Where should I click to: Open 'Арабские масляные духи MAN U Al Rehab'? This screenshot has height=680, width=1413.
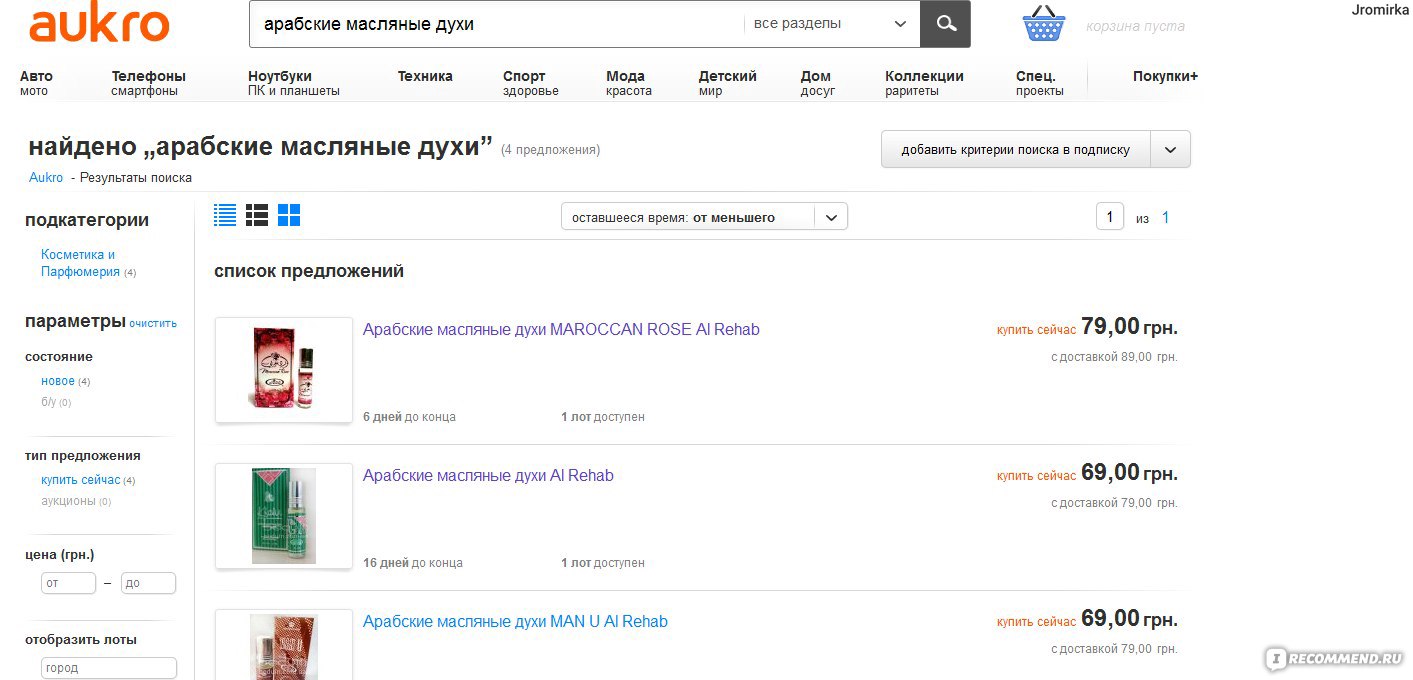pos(515,621)
